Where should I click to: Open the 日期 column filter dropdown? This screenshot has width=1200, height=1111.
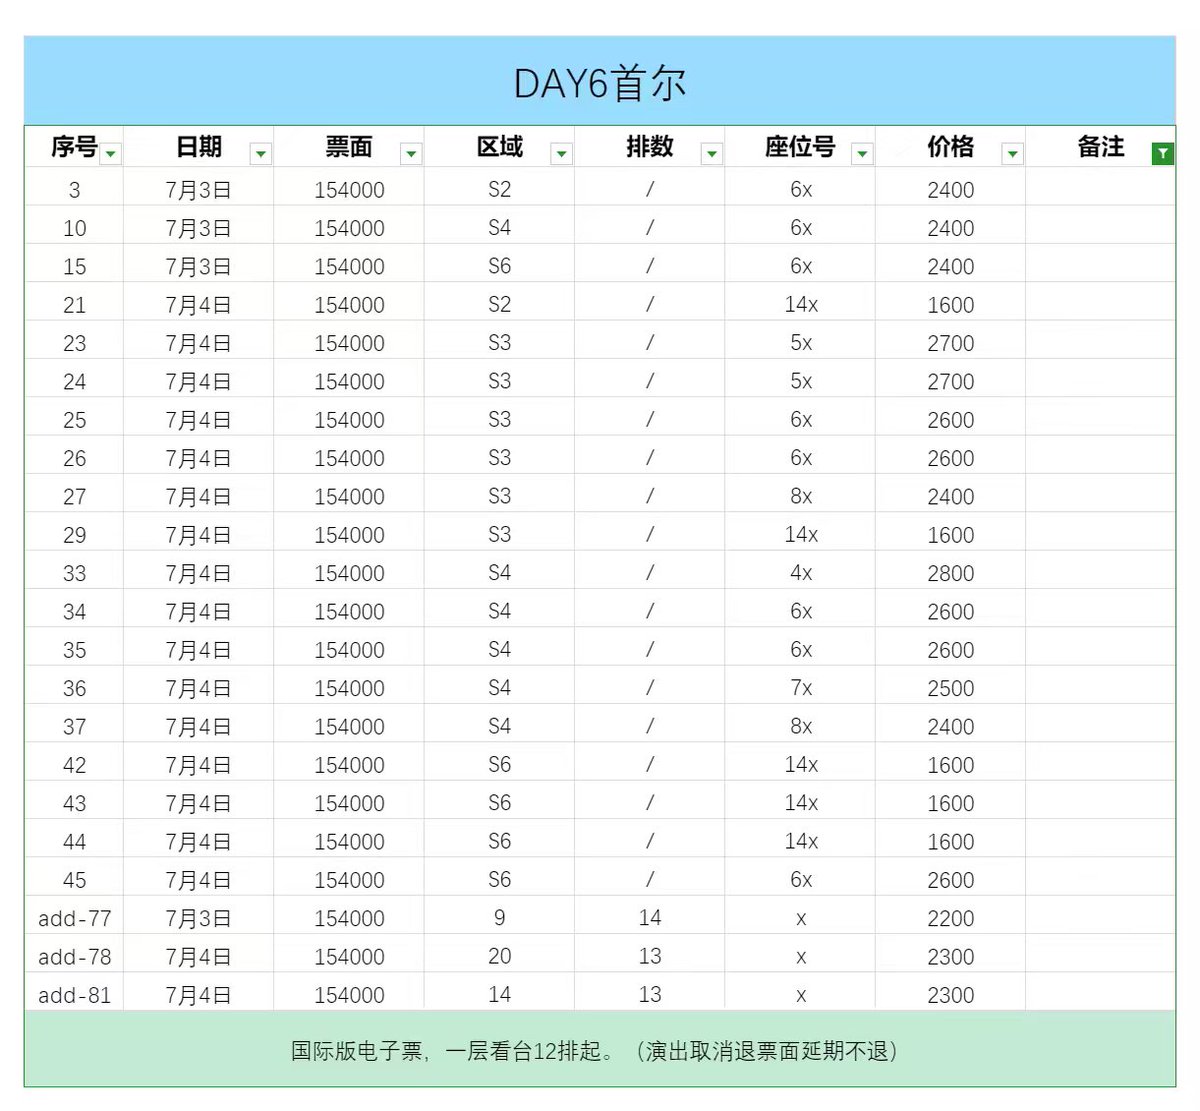(261, 154)
